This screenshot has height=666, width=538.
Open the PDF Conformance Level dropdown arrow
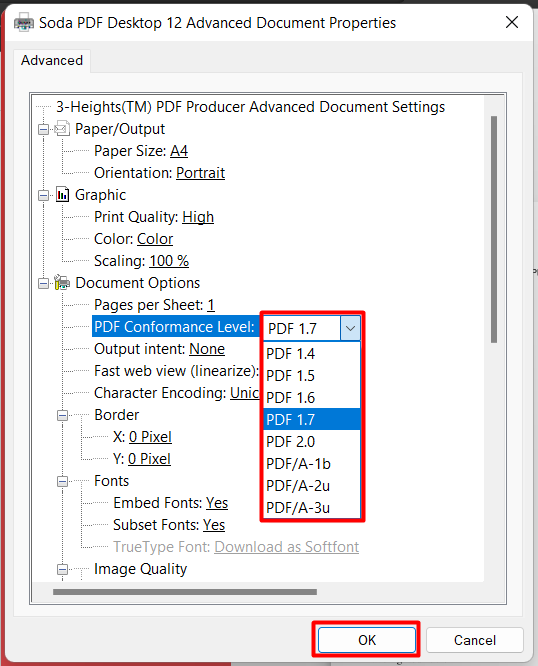pos(350,328)
